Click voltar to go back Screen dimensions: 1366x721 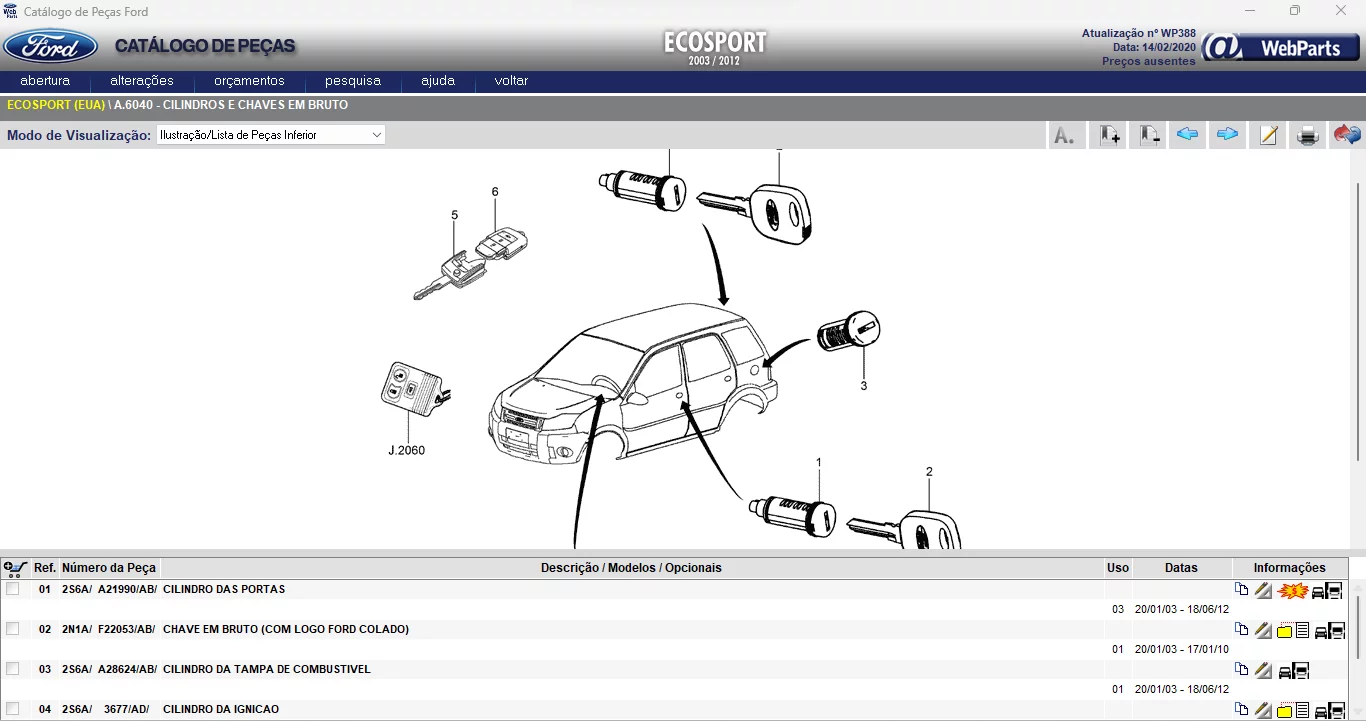(509, 81)
